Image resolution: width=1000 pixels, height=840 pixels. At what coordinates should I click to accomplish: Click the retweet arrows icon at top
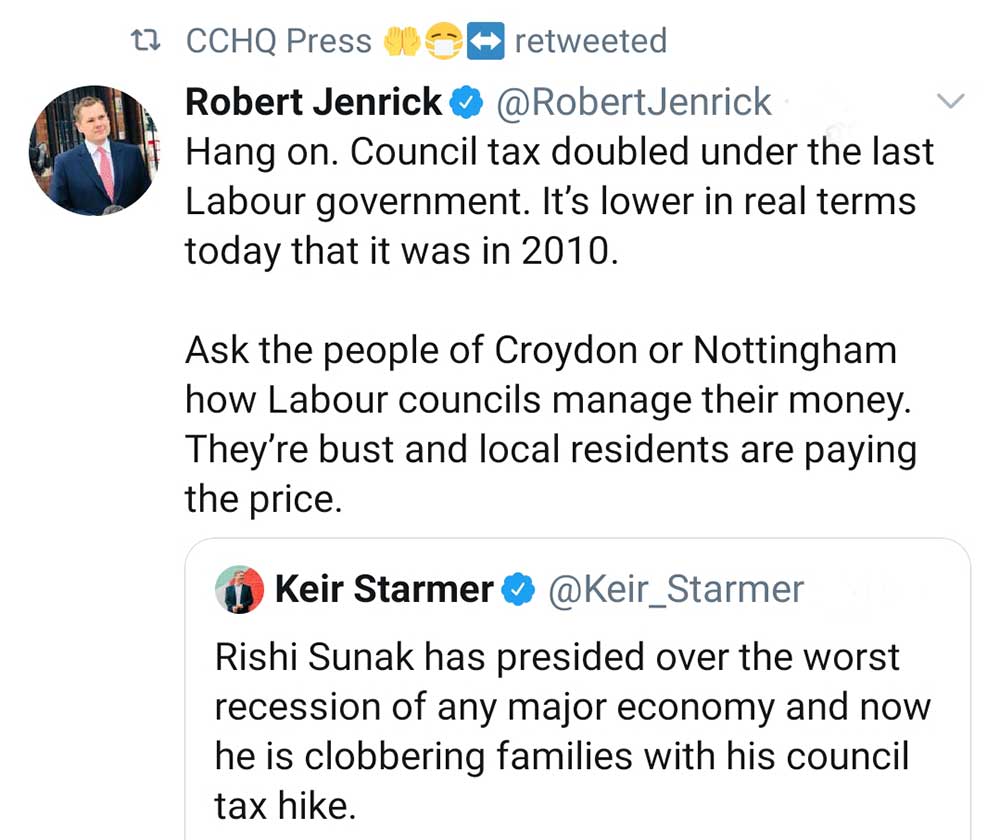148,41
